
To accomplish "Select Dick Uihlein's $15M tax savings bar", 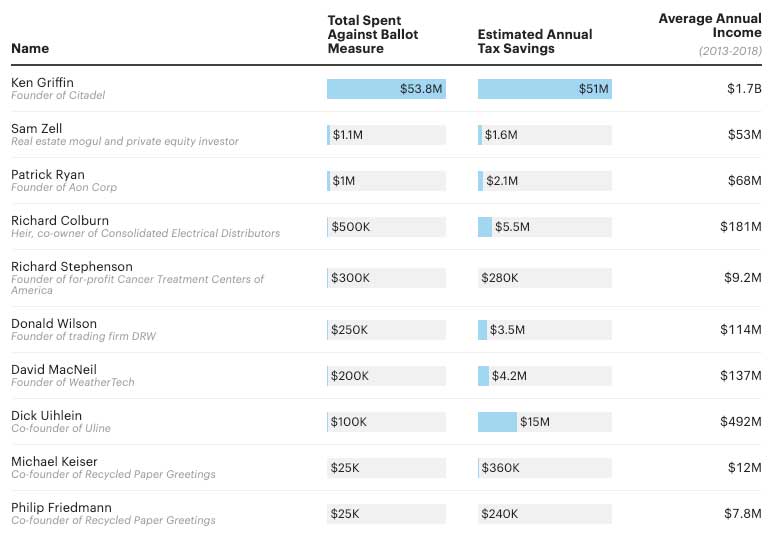I will [545, 422].
